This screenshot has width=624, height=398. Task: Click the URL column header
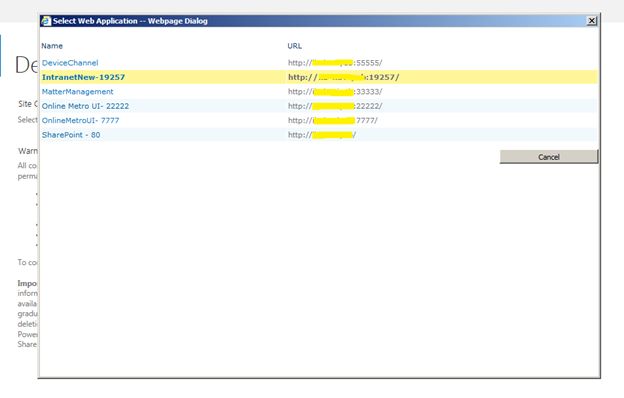[294, 46]
